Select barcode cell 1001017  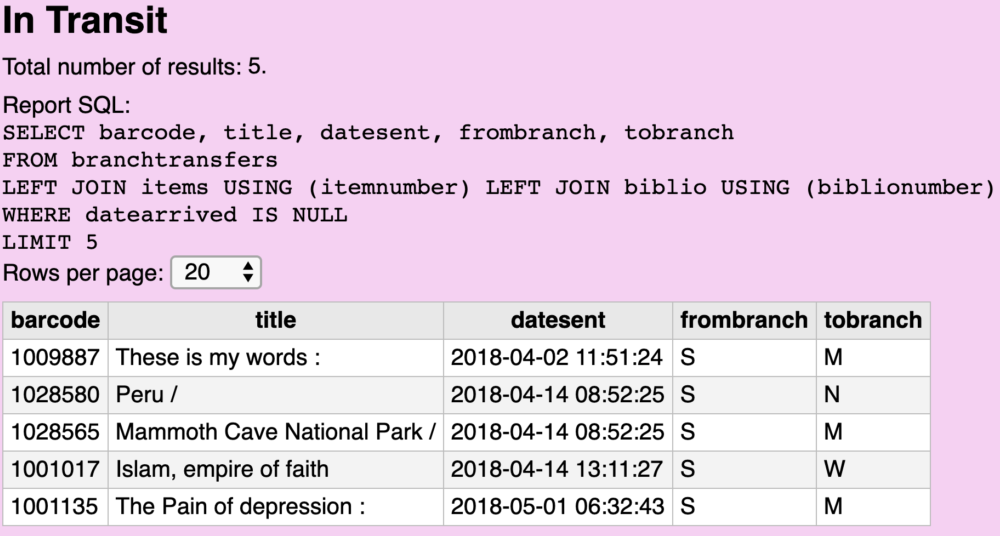pos(55,469)
